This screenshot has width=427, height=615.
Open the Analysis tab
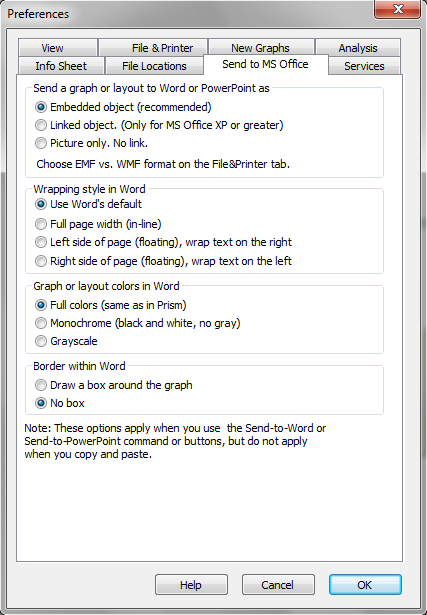pos(358,48)
